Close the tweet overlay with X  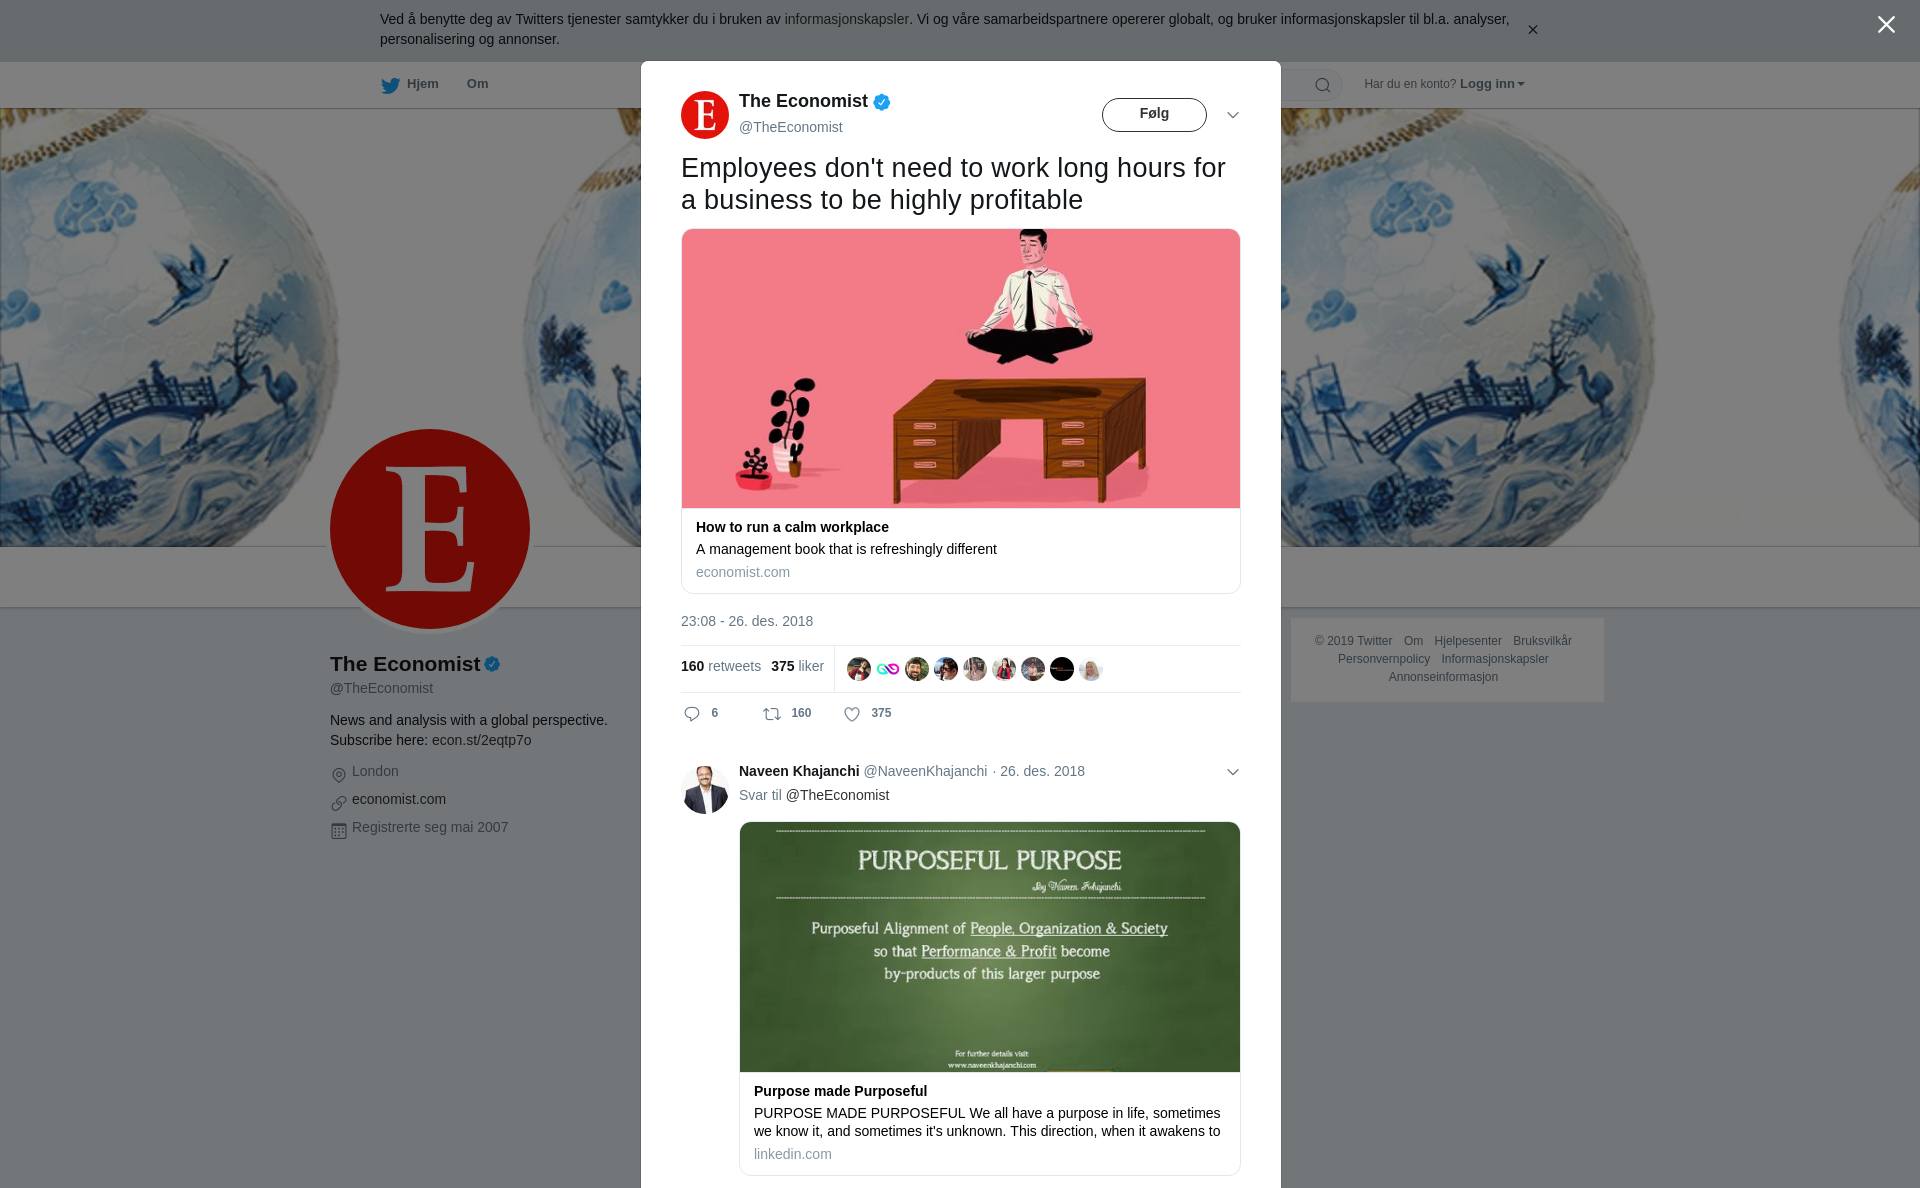tap(1886, 25)
